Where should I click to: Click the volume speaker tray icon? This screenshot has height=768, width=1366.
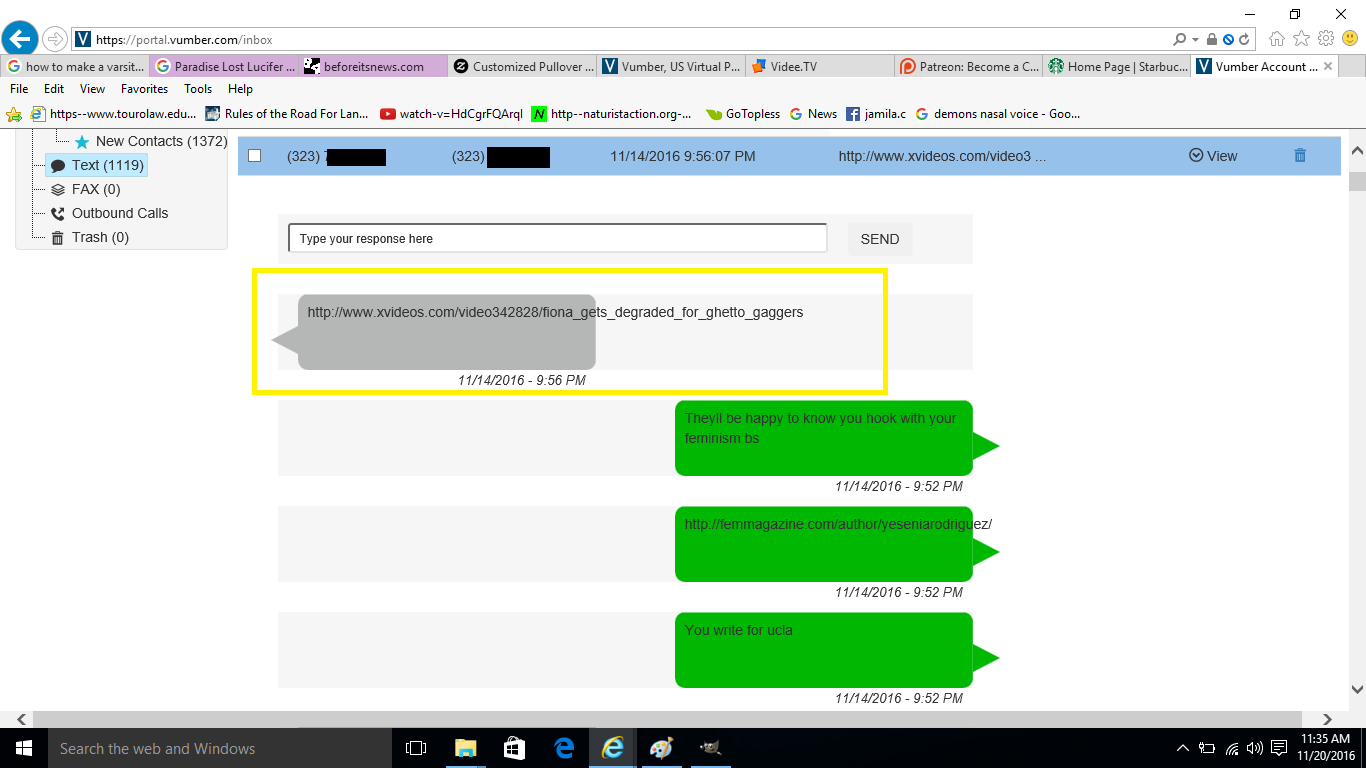pyautogui.click(x=1255, y=748)
